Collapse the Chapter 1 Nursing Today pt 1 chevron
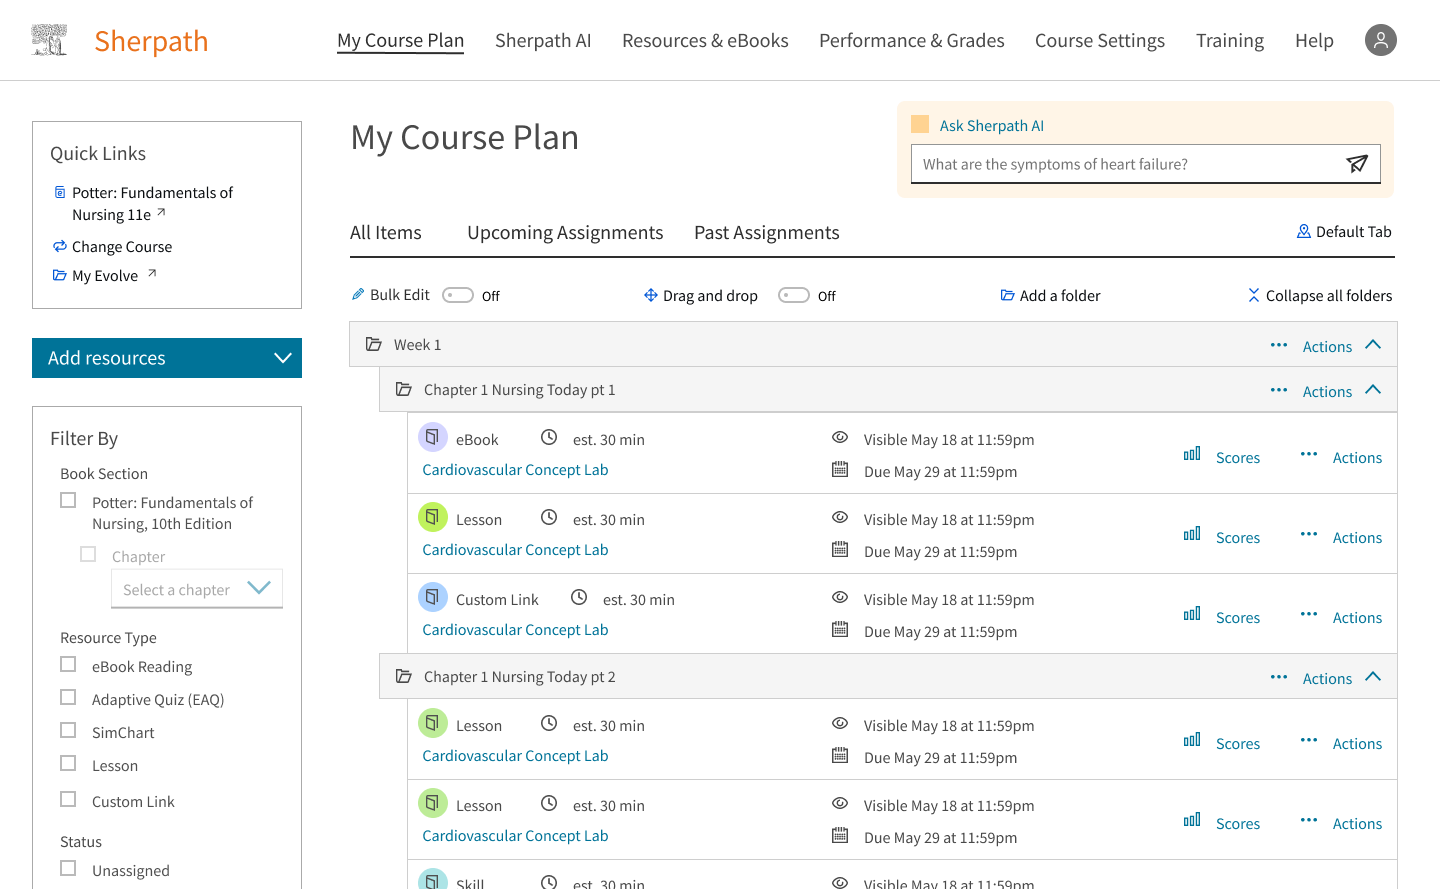 click(x=1373, y=389)
